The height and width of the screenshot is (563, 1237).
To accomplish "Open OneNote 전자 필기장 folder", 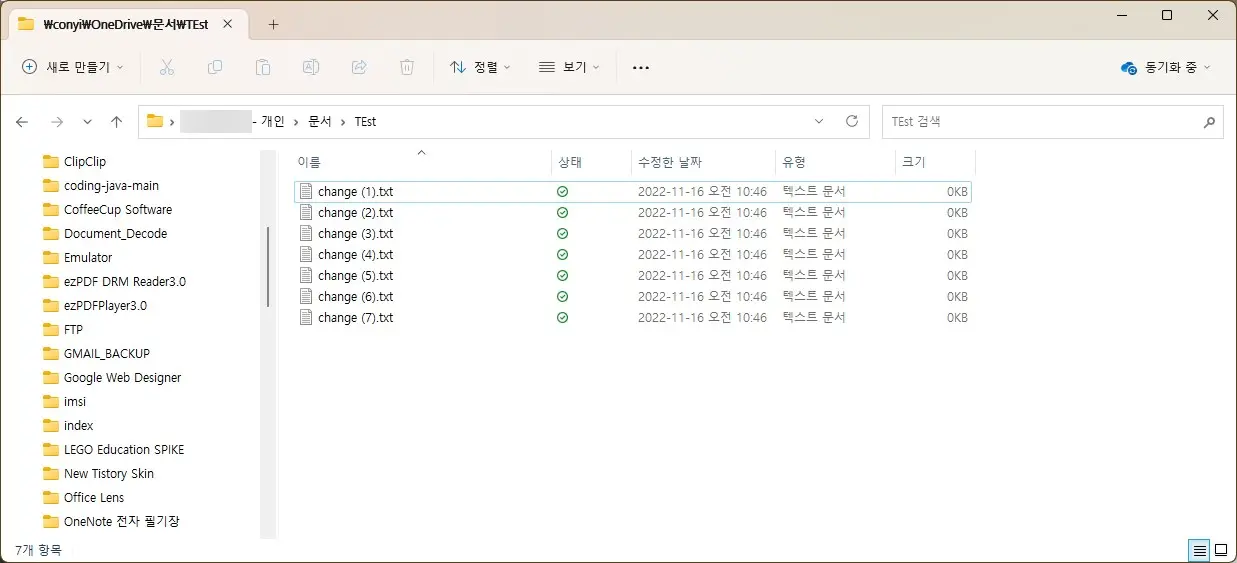I will pos(122,521).
